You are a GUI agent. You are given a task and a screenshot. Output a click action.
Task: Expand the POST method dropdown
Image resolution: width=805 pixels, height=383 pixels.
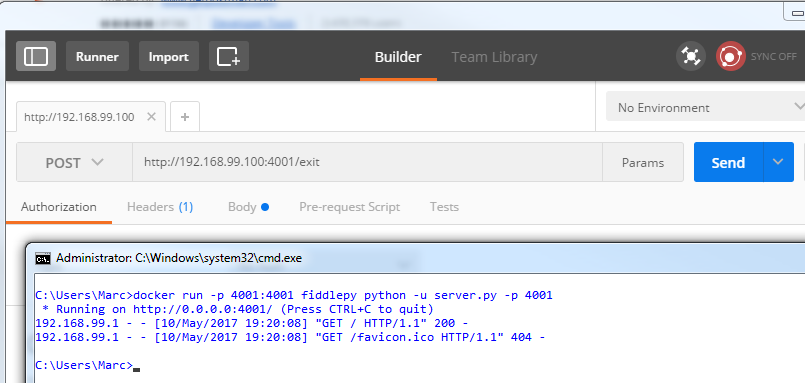click(x=74, y=162)
